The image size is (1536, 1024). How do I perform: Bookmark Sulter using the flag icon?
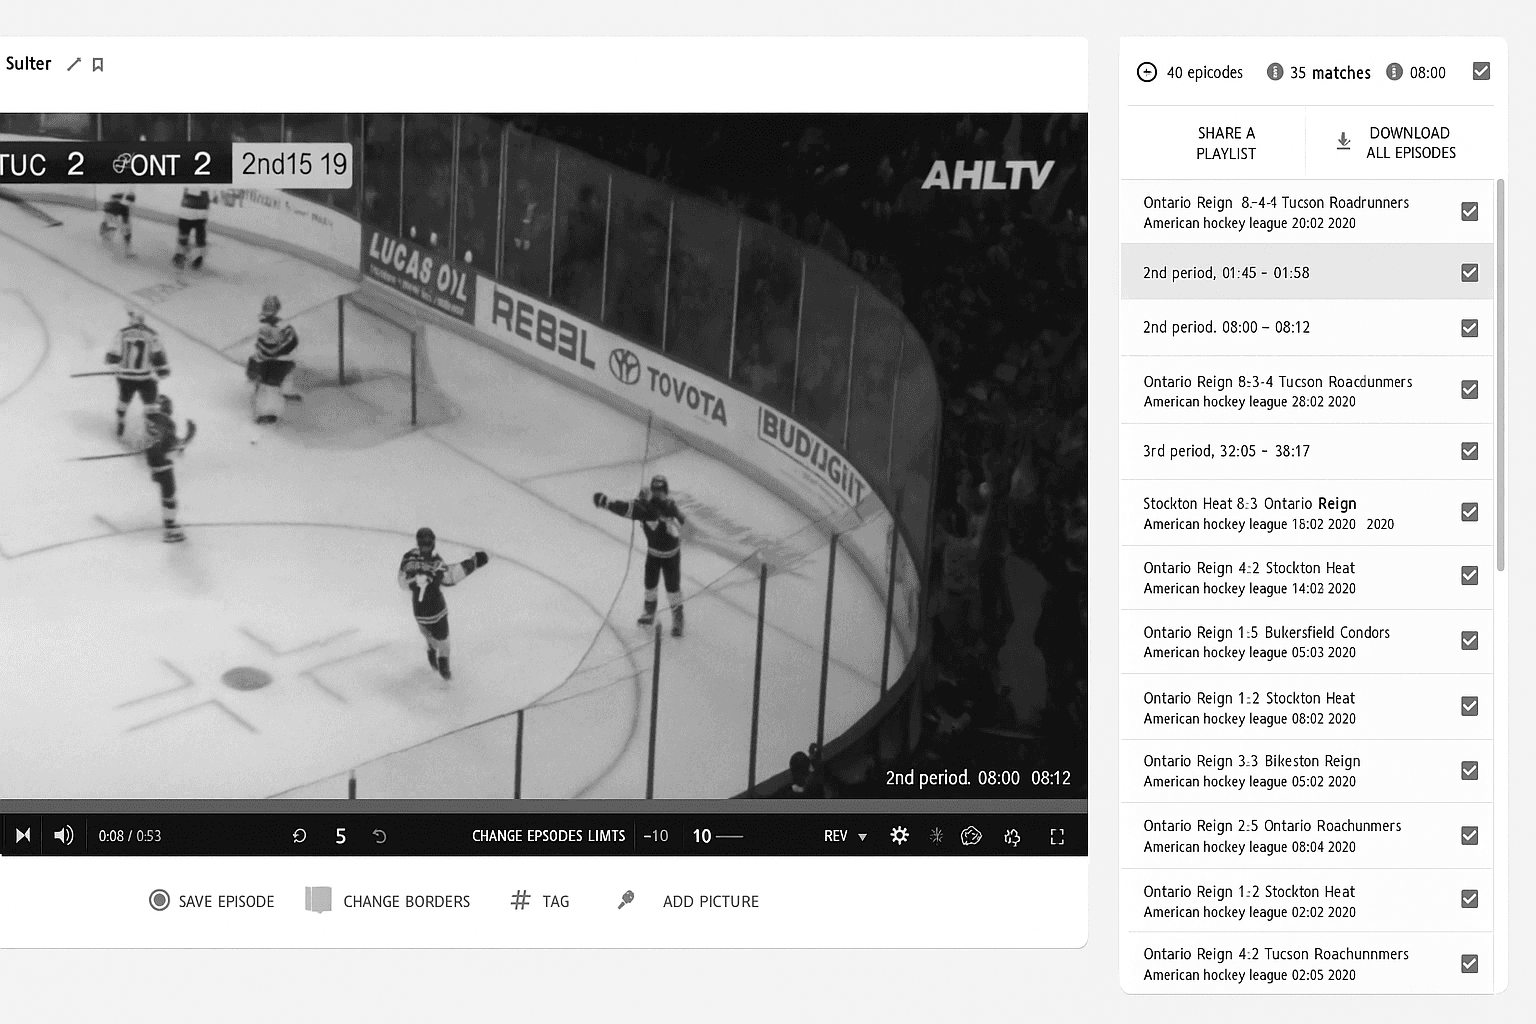[x=97, y=63]
